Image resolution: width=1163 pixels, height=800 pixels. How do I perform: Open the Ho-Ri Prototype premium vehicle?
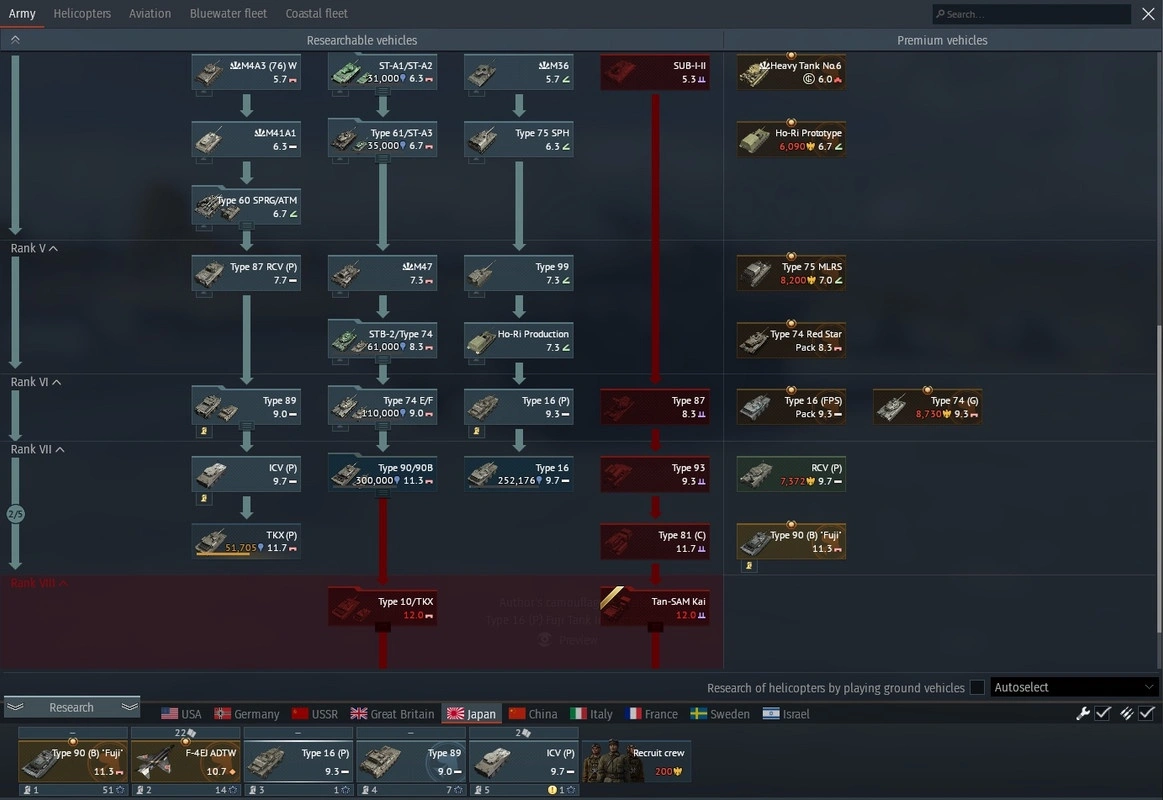pos(791,140)
